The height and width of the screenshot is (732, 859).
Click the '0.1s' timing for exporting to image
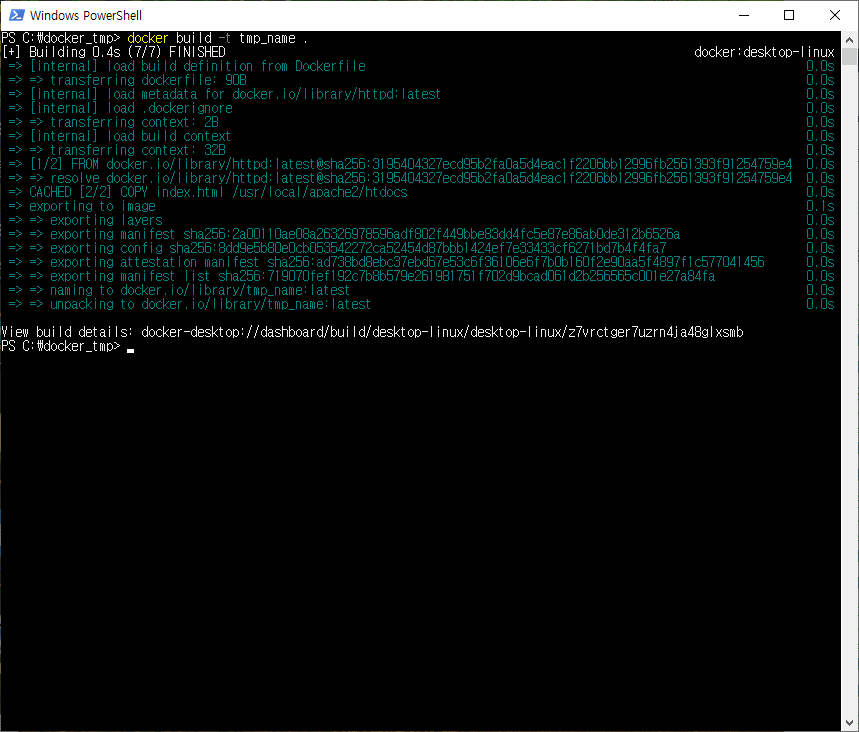820,207
